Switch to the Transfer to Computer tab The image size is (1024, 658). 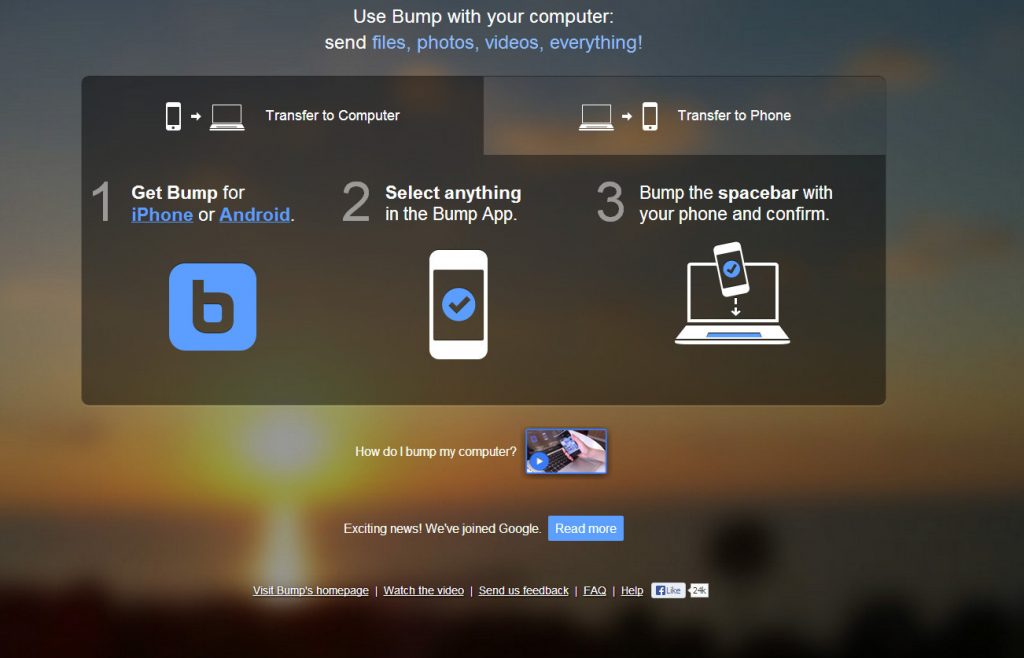pyautogui.click(x=332, y=116)
